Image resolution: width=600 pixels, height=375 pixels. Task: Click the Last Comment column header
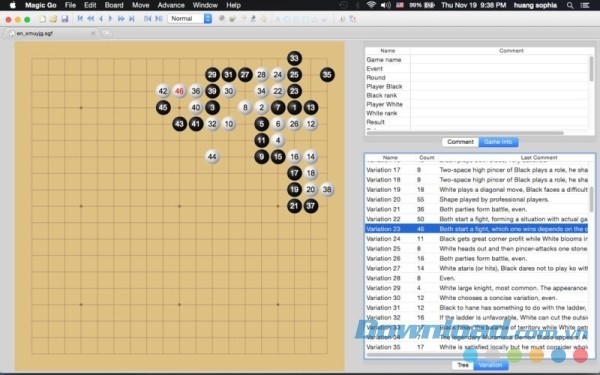pyautogui.click(x=539, y=157)
